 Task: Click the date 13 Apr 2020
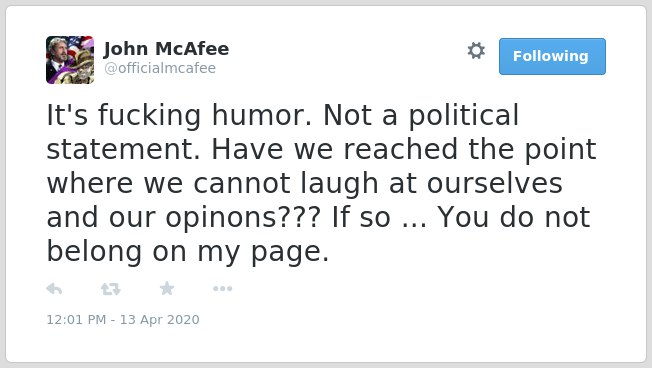tap(160, 319)
